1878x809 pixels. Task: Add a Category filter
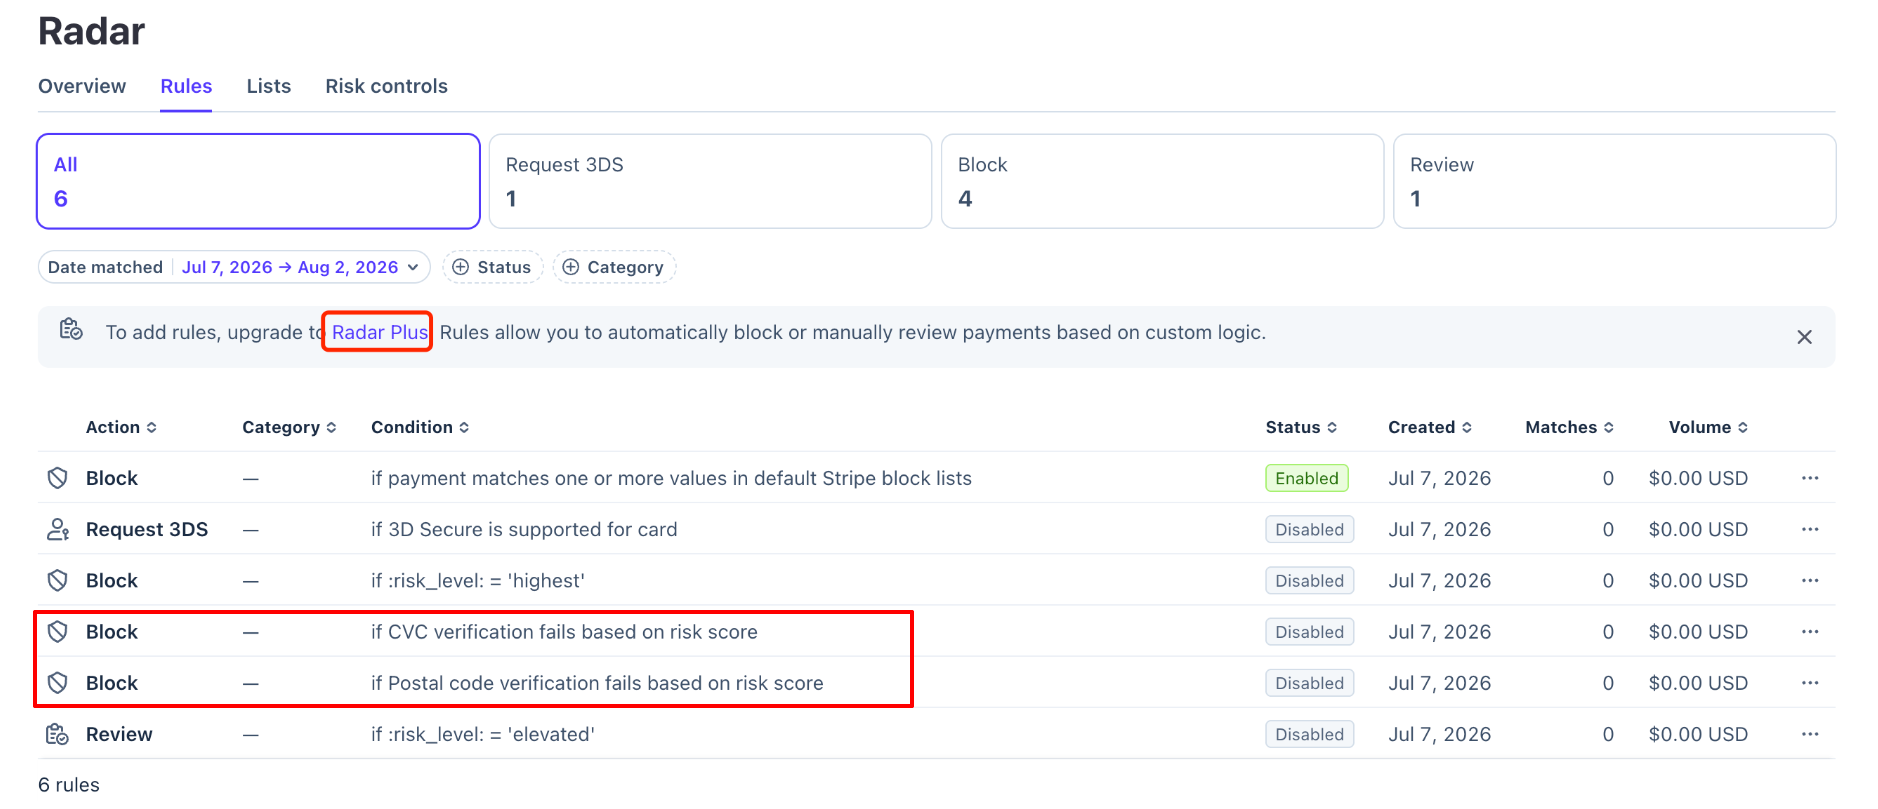tap(614, 267)
